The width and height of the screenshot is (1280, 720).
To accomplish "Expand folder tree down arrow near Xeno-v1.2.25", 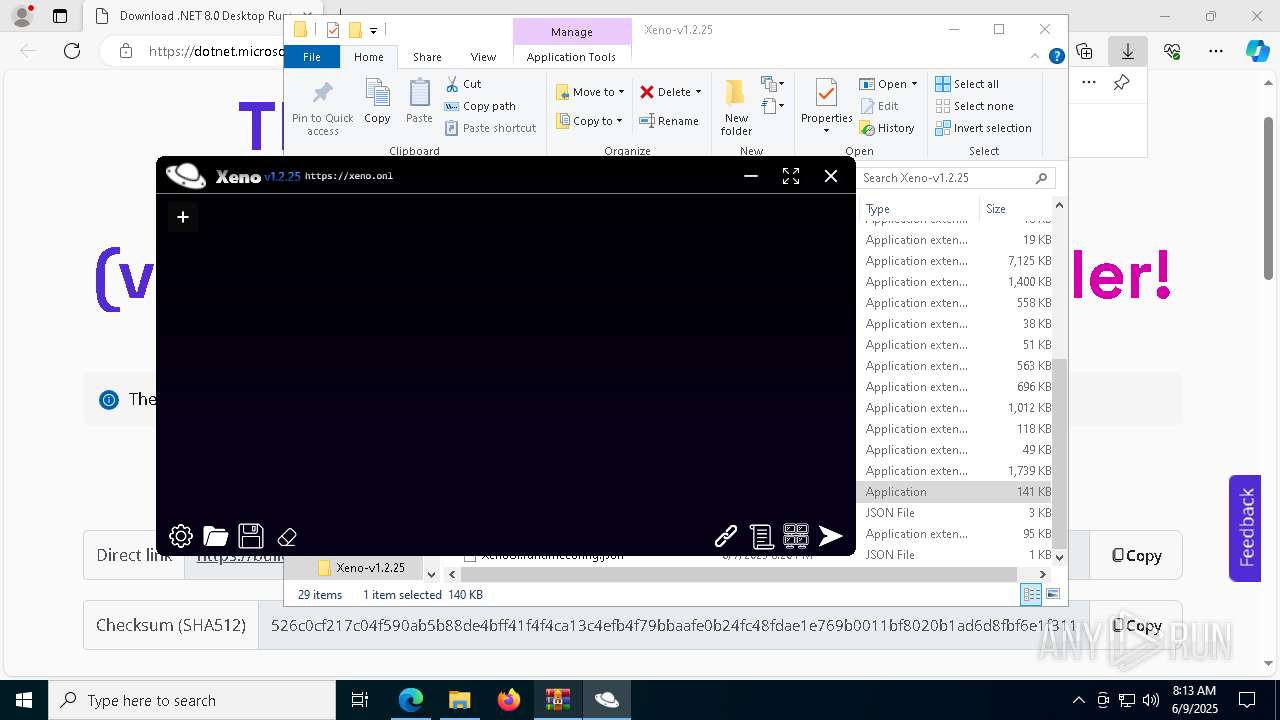I will pyautogui.click(x=431, y=574).
